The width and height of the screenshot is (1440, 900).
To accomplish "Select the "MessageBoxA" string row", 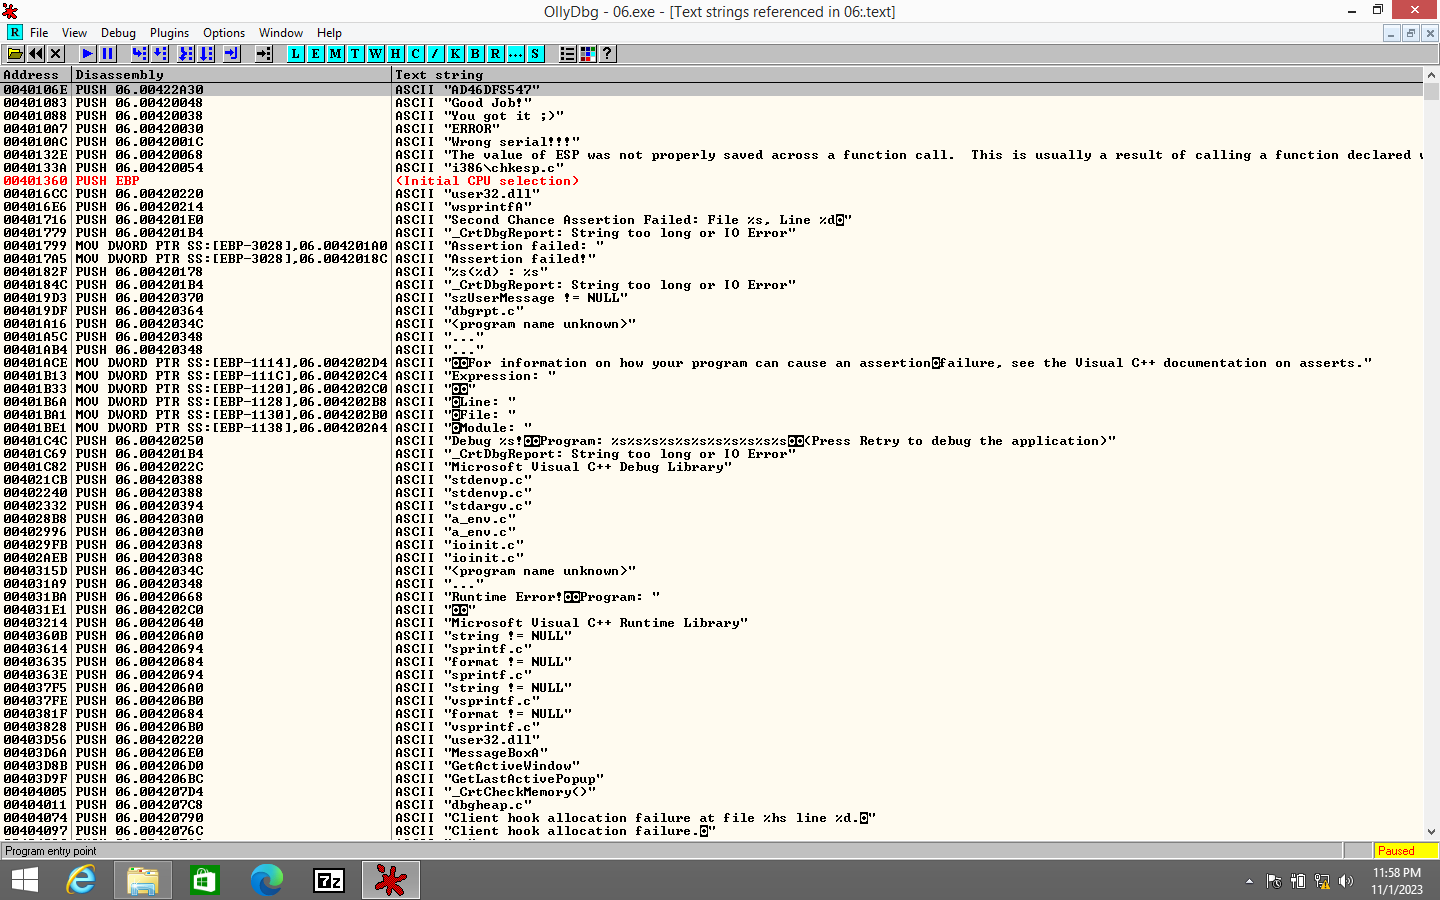I will click(711, 753).
